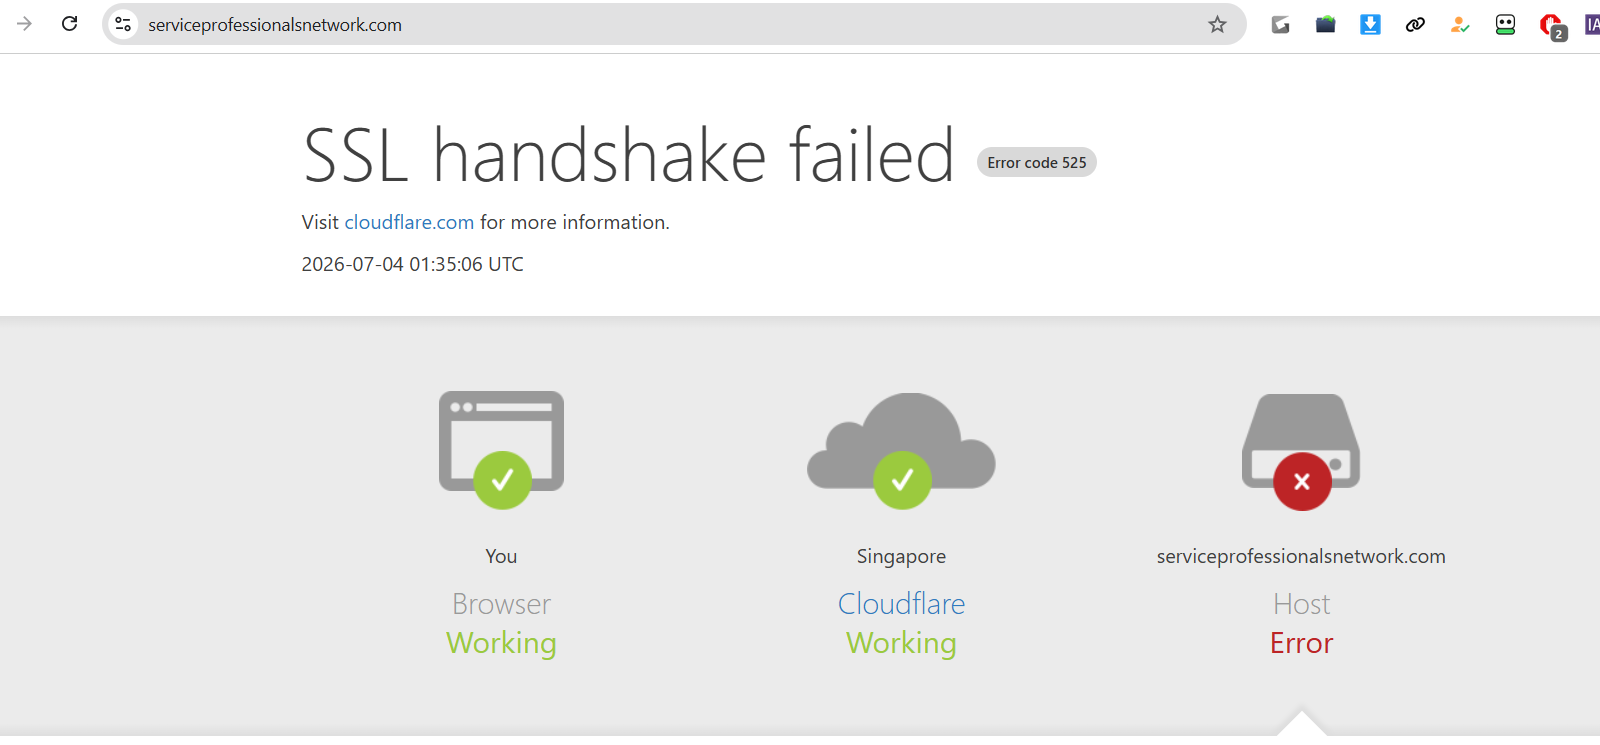Open site information icon in address bar
Viewport: 1600px width, 745px height.
(x=123, y=24)
